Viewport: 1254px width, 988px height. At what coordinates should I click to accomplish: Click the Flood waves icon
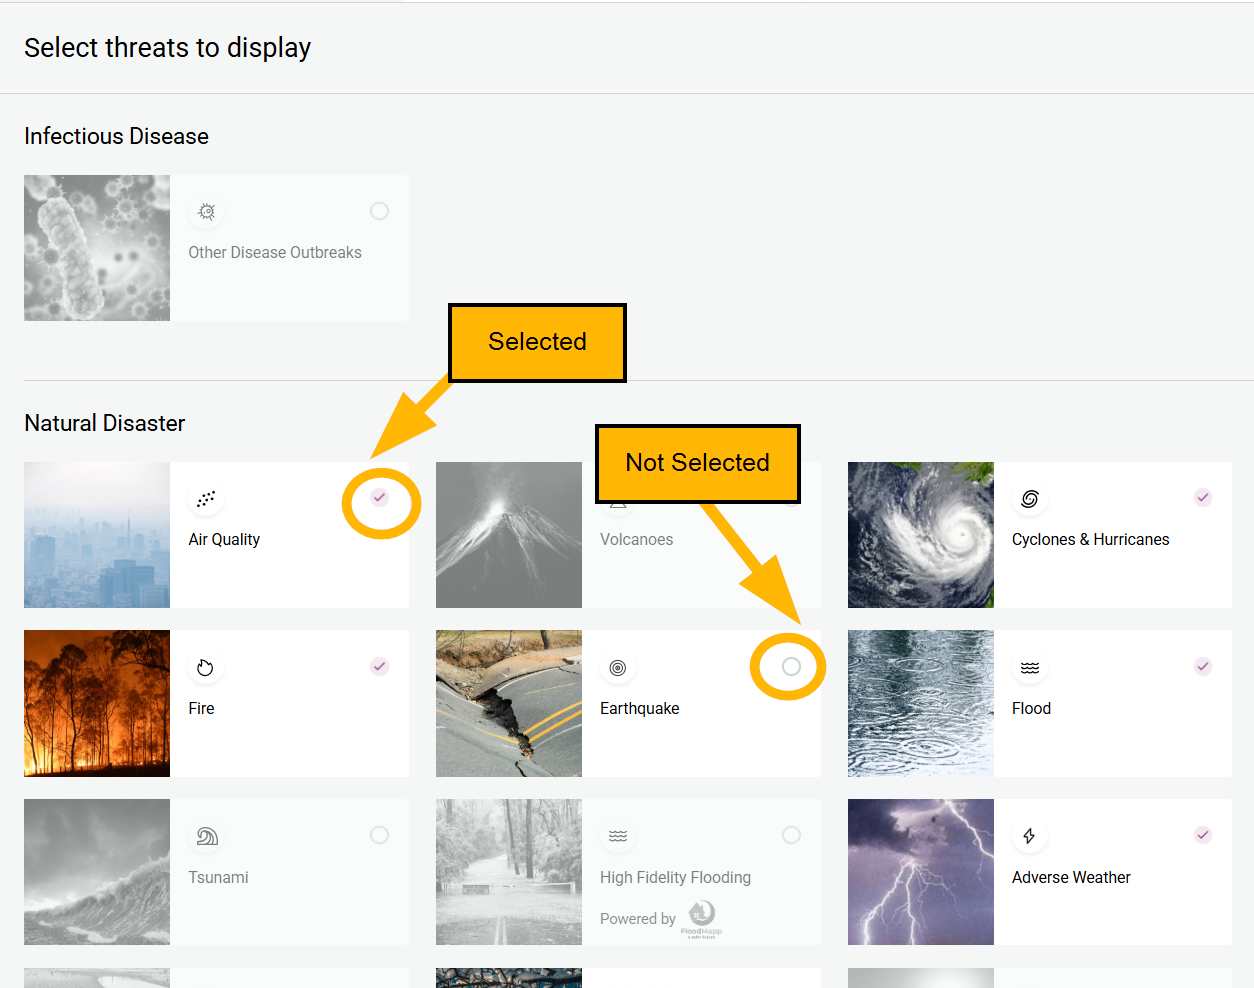1030,668
